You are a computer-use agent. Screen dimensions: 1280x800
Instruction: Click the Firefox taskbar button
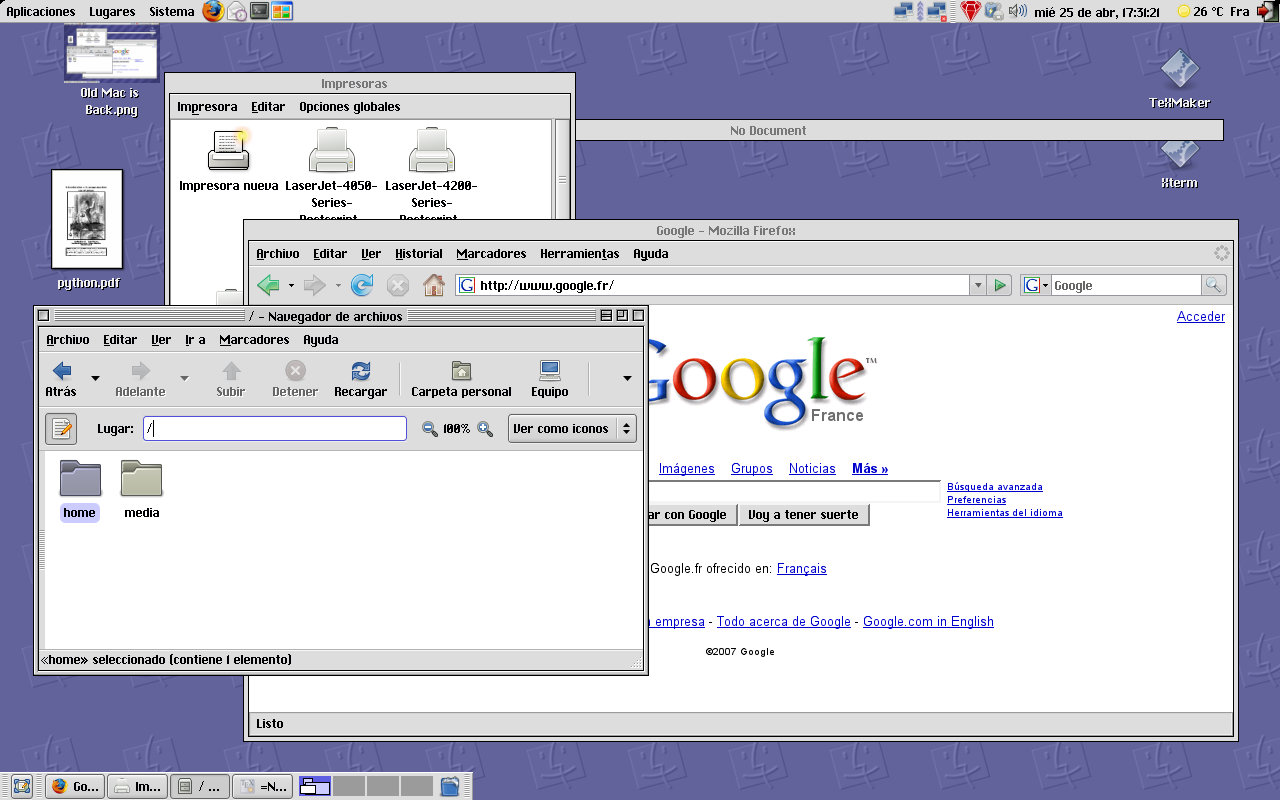75,786
